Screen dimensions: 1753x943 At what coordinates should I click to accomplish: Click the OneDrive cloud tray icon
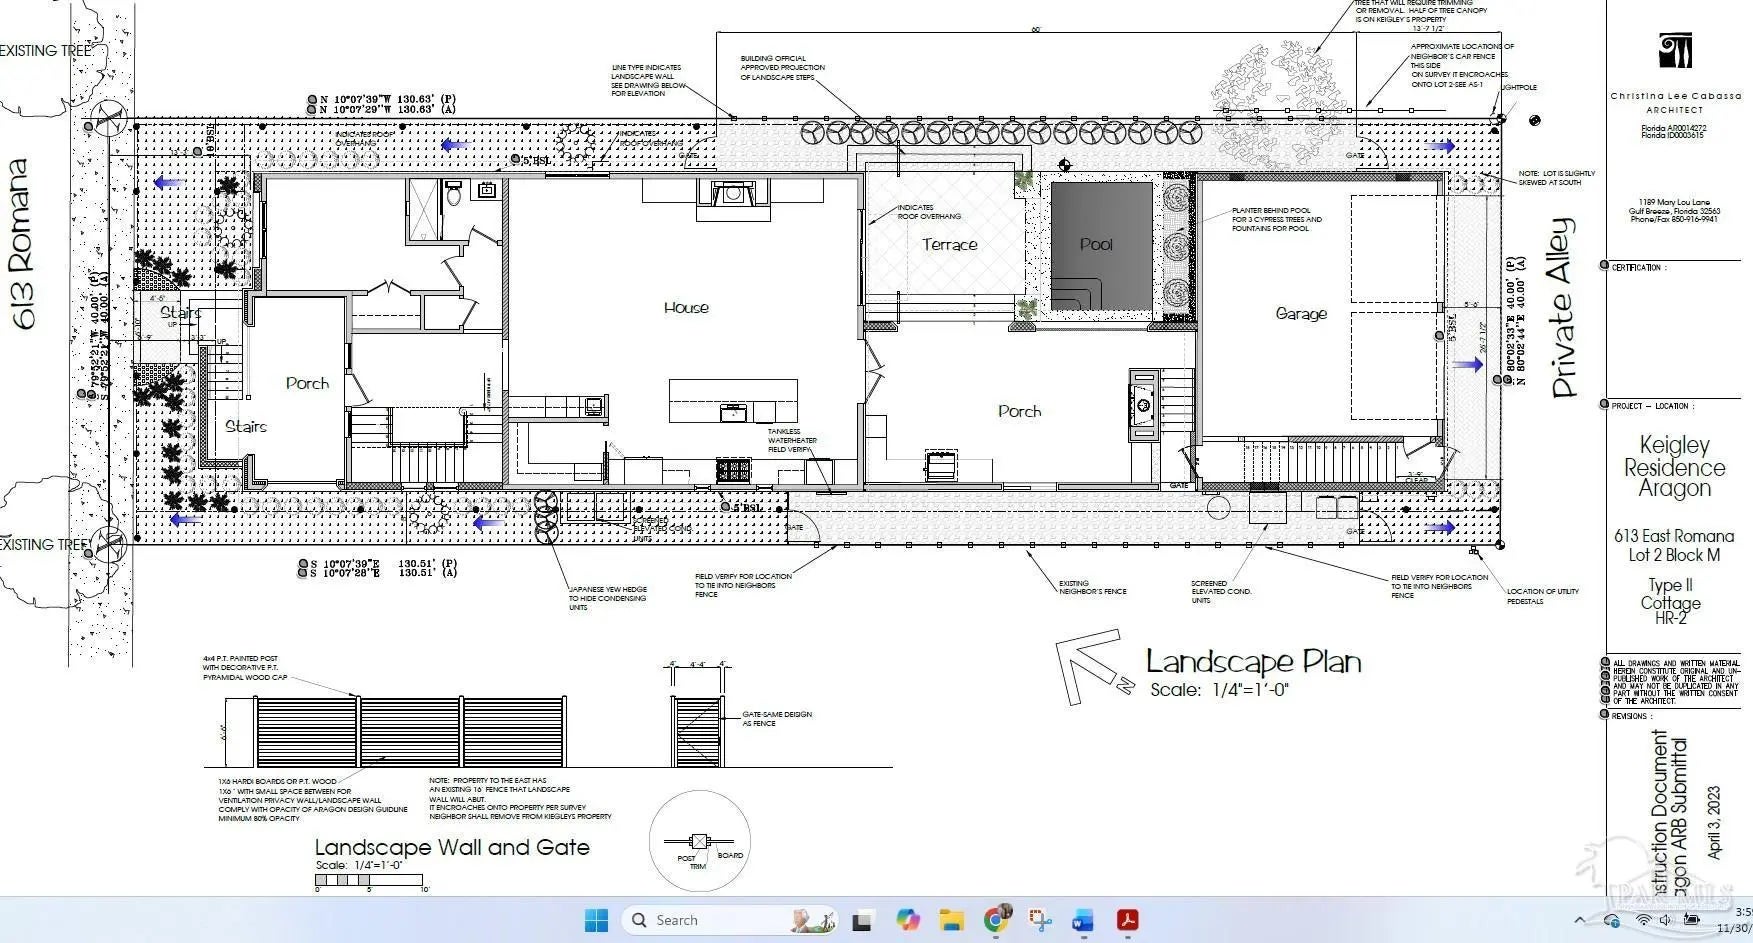[1612, 920]
